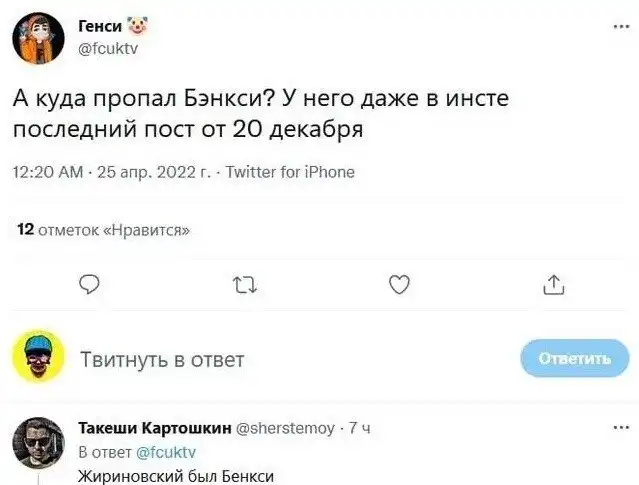This screenshot has height=485, width=639.
Task: Click the Генси display name
Action: pos(98,27)
